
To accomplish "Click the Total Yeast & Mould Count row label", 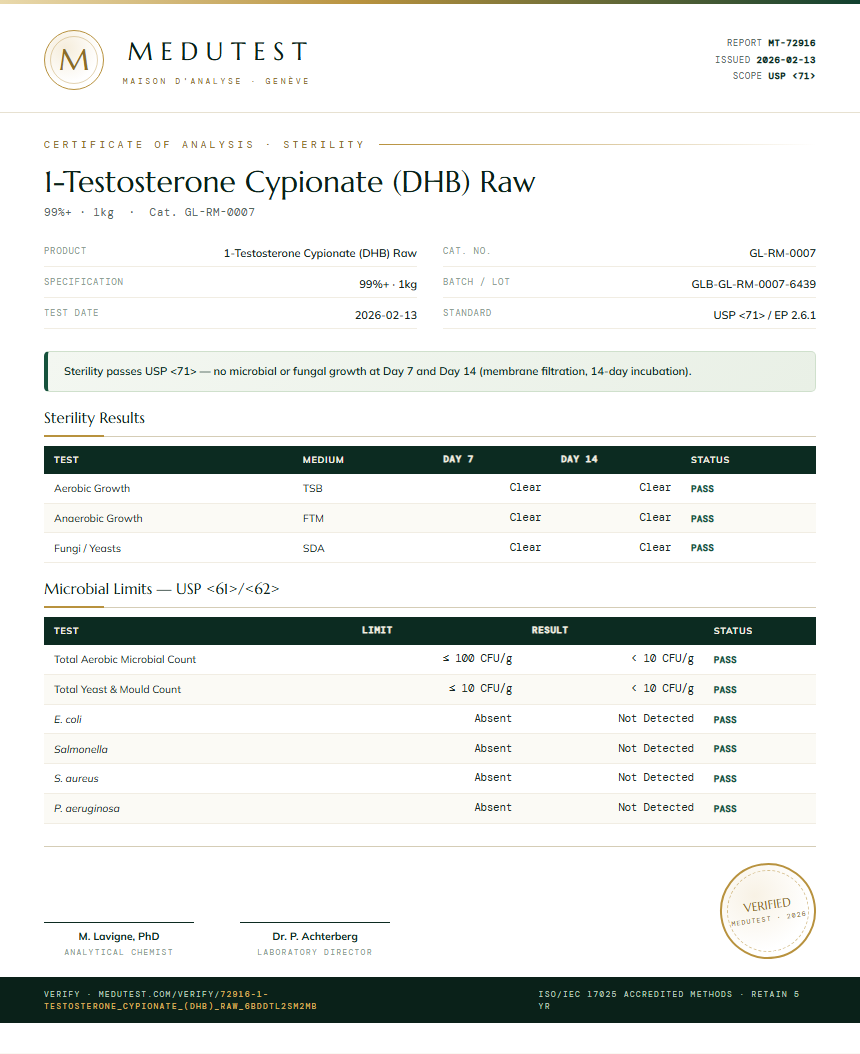I will pyautogui.click(x=118, y=690).
